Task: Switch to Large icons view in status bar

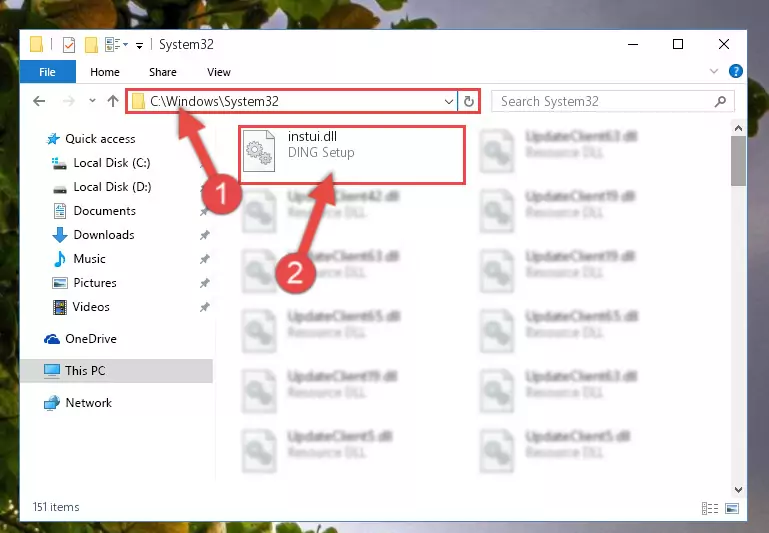Action: pyautogui.click(x=732, y=508)
